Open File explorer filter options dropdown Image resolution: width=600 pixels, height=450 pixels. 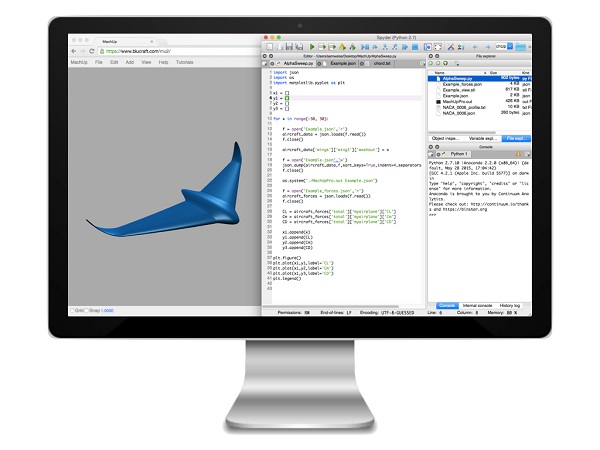457,64
